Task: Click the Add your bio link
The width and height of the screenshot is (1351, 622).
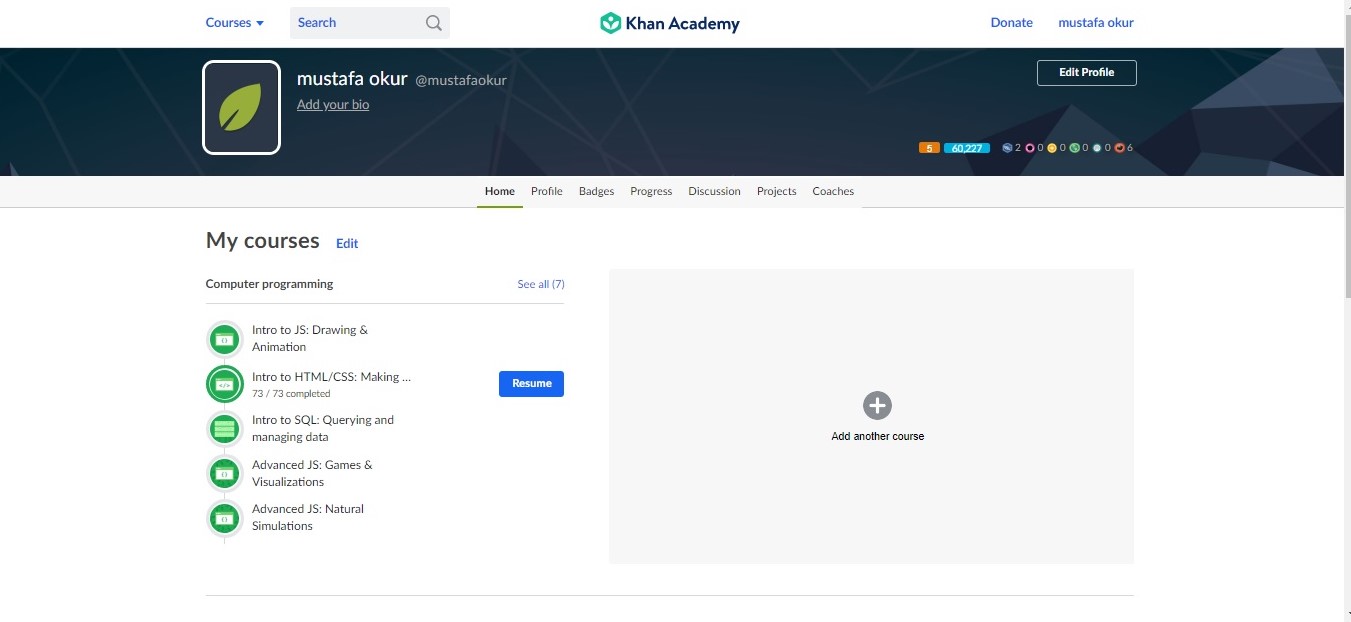Action: (x=333, y=104)
